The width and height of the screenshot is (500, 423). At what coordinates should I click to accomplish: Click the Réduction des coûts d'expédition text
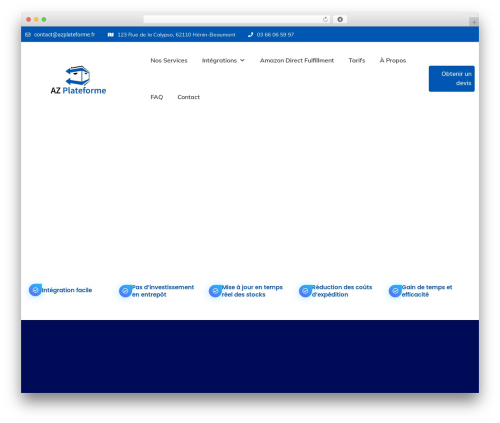(342, 291)
